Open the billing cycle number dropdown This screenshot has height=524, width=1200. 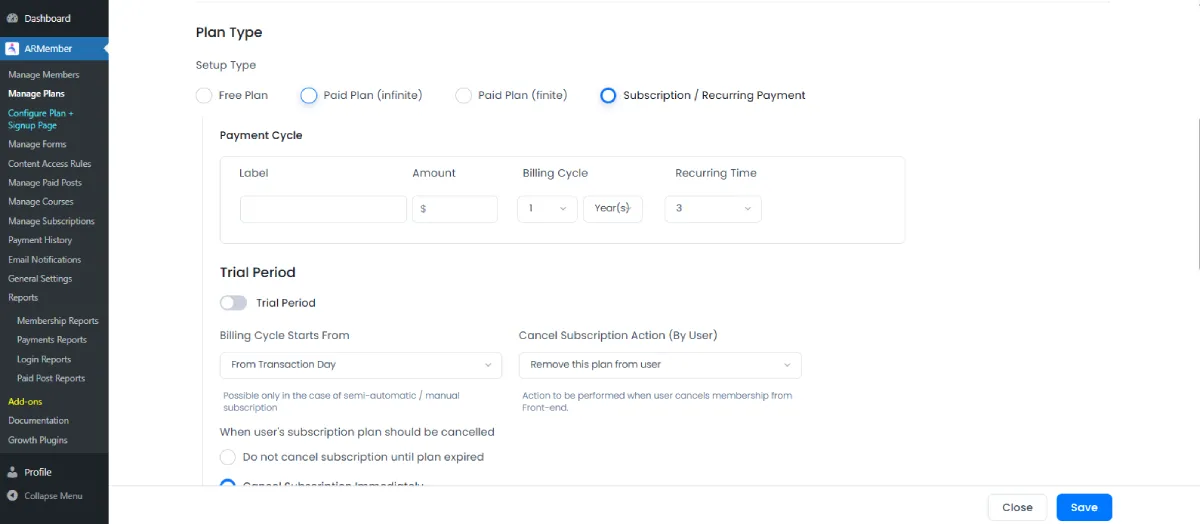pos(547,209)
